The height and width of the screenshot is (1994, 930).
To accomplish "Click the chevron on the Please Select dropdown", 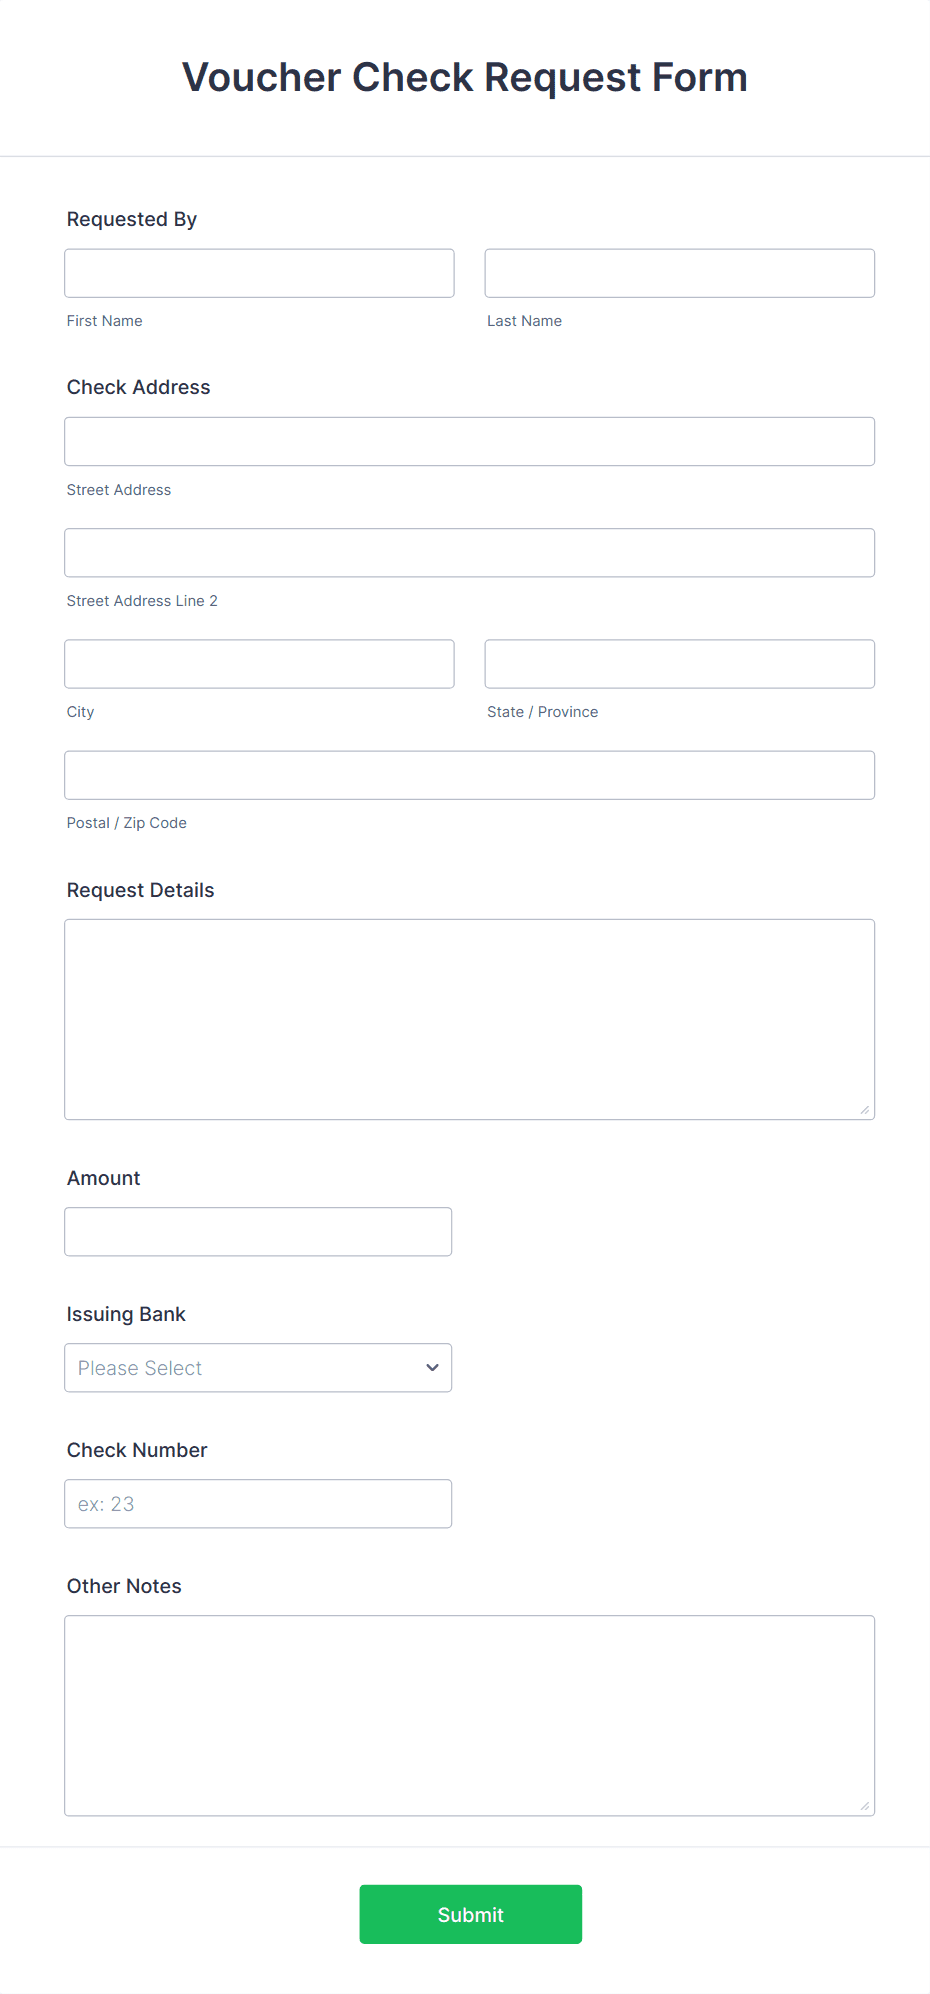I will [432, 1367].
